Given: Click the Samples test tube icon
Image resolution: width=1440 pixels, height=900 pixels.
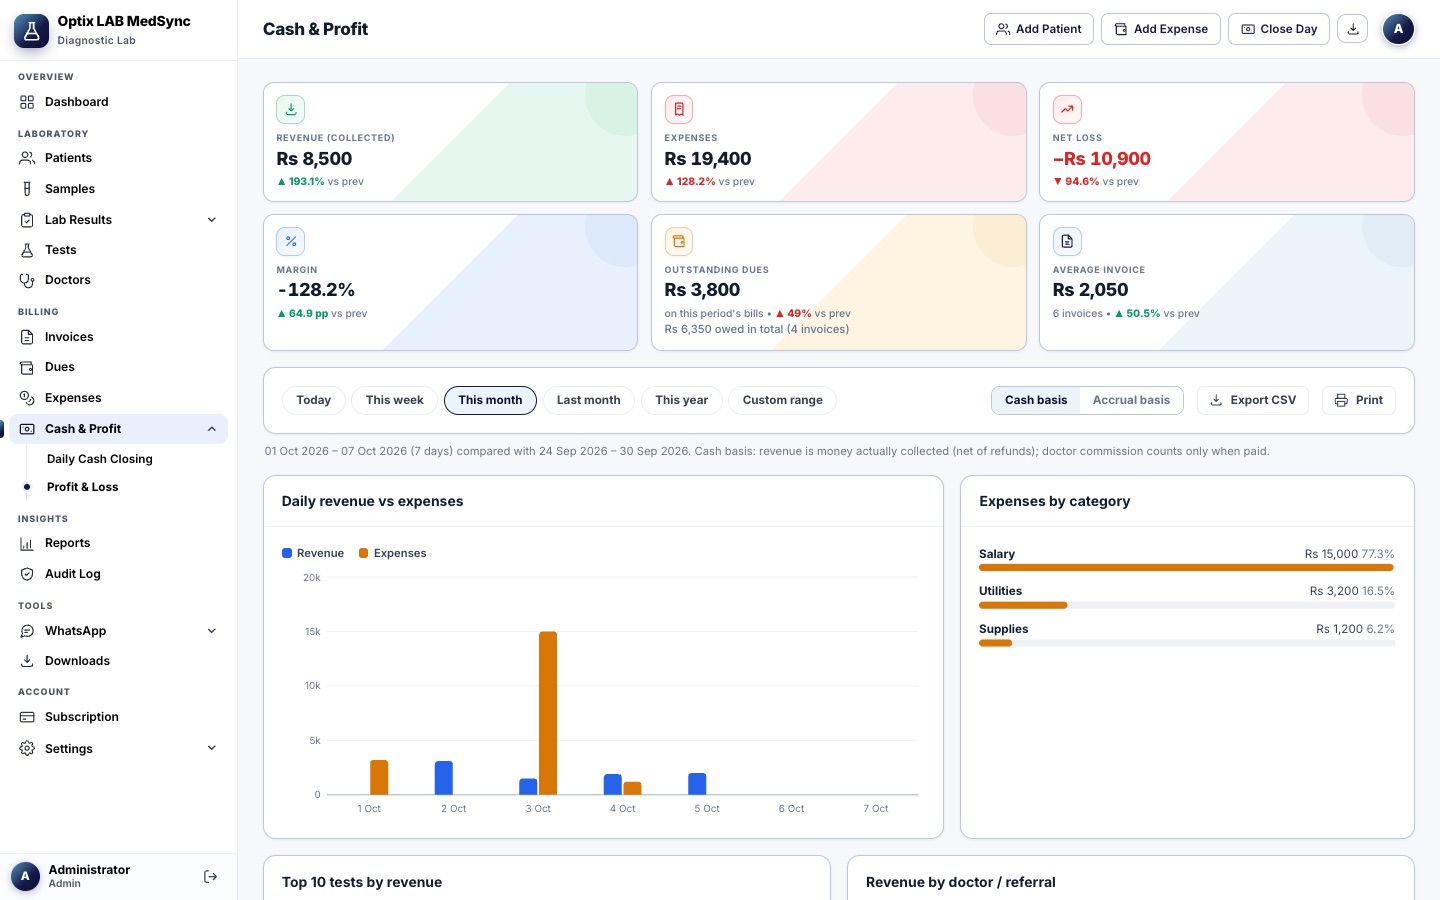Looking at the screenshot, I should point(27,189).
